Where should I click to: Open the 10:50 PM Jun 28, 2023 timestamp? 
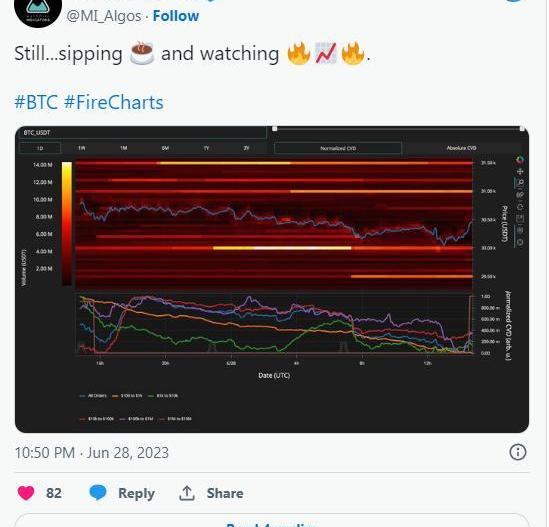click(x=92, y=452)
